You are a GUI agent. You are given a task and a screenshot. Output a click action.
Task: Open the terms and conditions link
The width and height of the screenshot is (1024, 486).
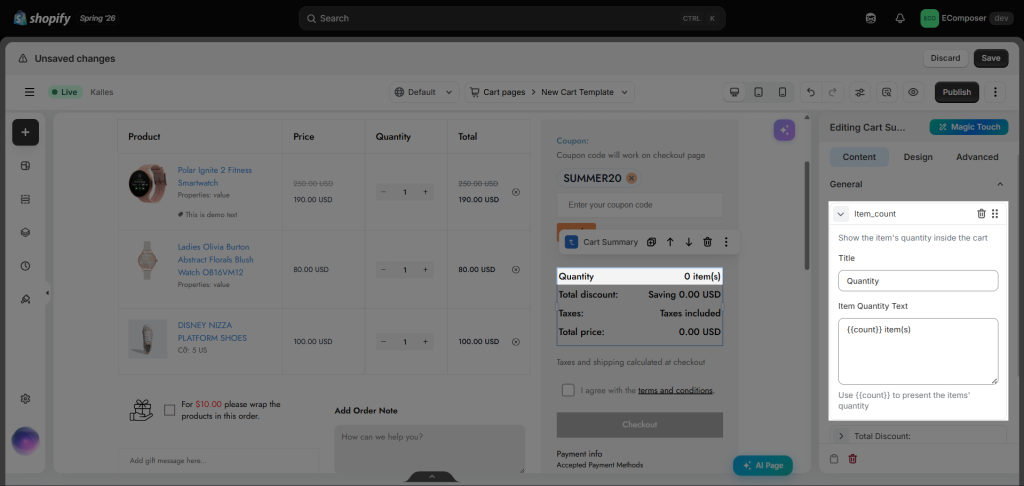(x=675, y=391)
